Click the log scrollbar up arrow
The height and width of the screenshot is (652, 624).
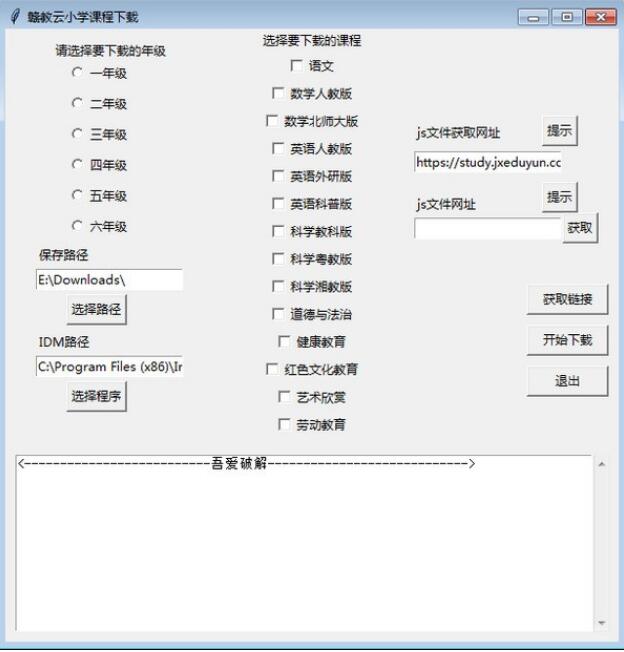coord(602,464)
